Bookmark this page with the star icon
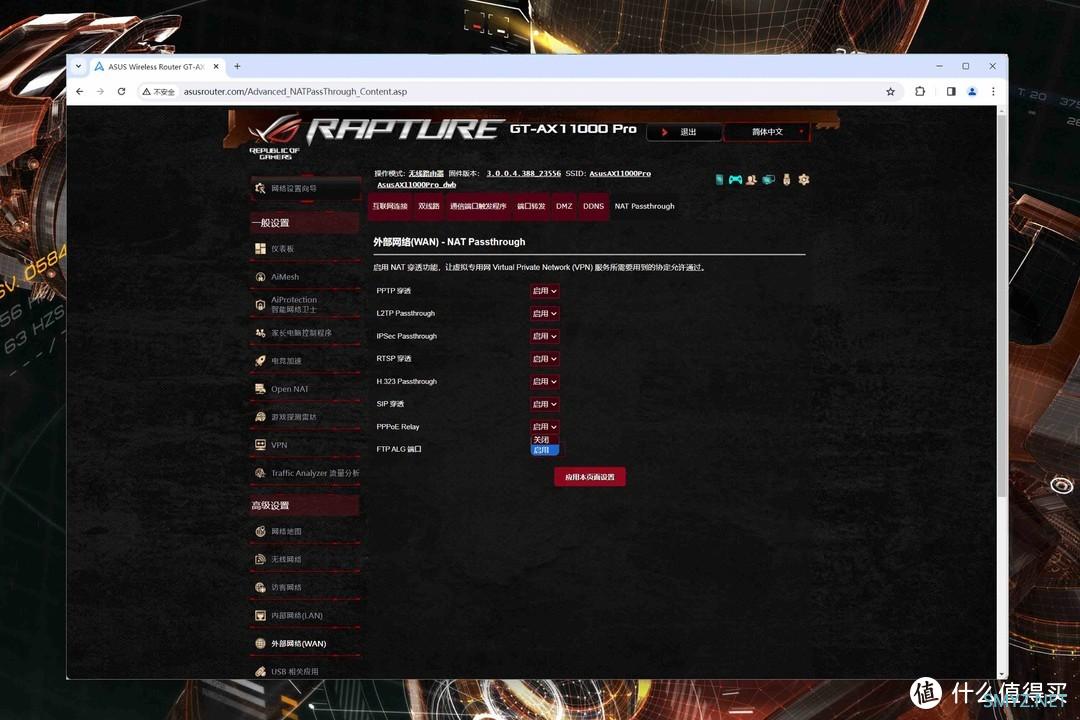Image resolution: width=1080 pixels, height=720 pixels. click(x=891, y=92)
